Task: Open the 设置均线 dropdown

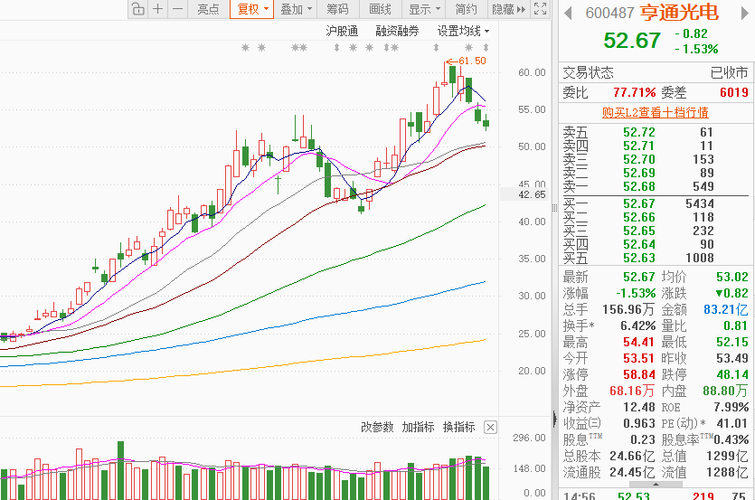Action: pos(463,31)
